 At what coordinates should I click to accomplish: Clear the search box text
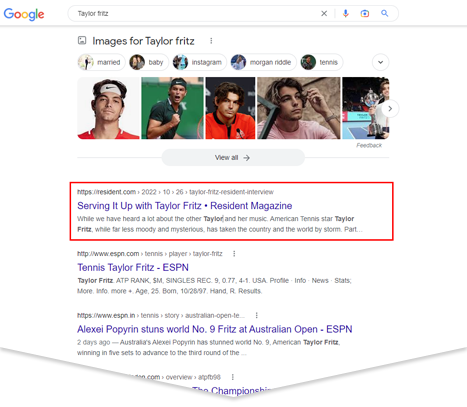click(x=324, y=14)
